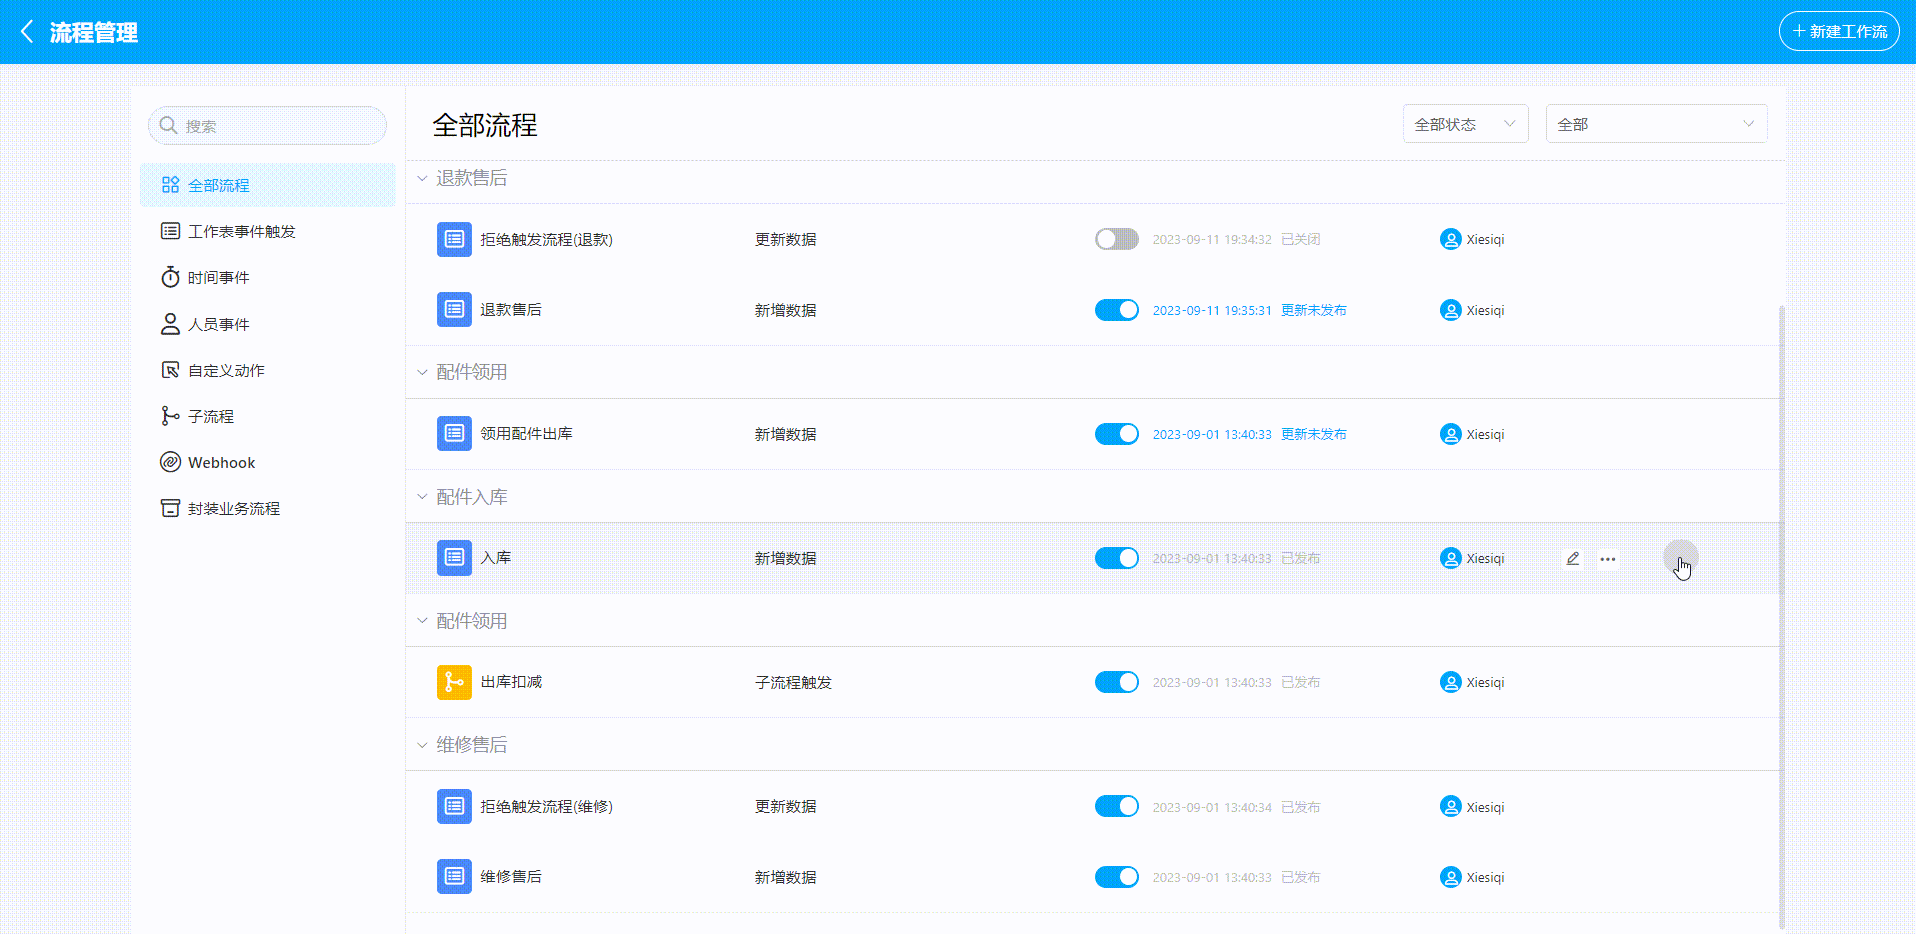
Task: Click the 自定义动作 cursor icon
Action: tap(170, 370)
